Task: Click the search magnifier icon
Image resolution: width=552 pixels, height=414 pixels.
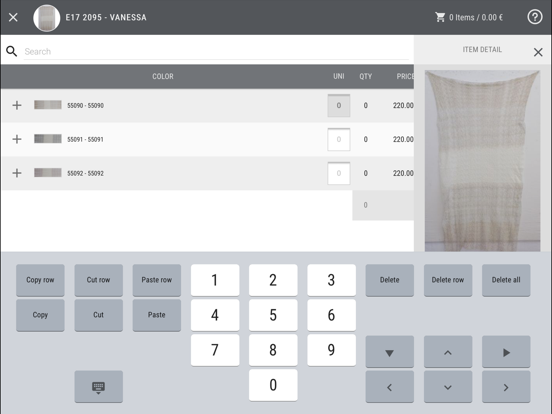Action: [x=12, y=51]
